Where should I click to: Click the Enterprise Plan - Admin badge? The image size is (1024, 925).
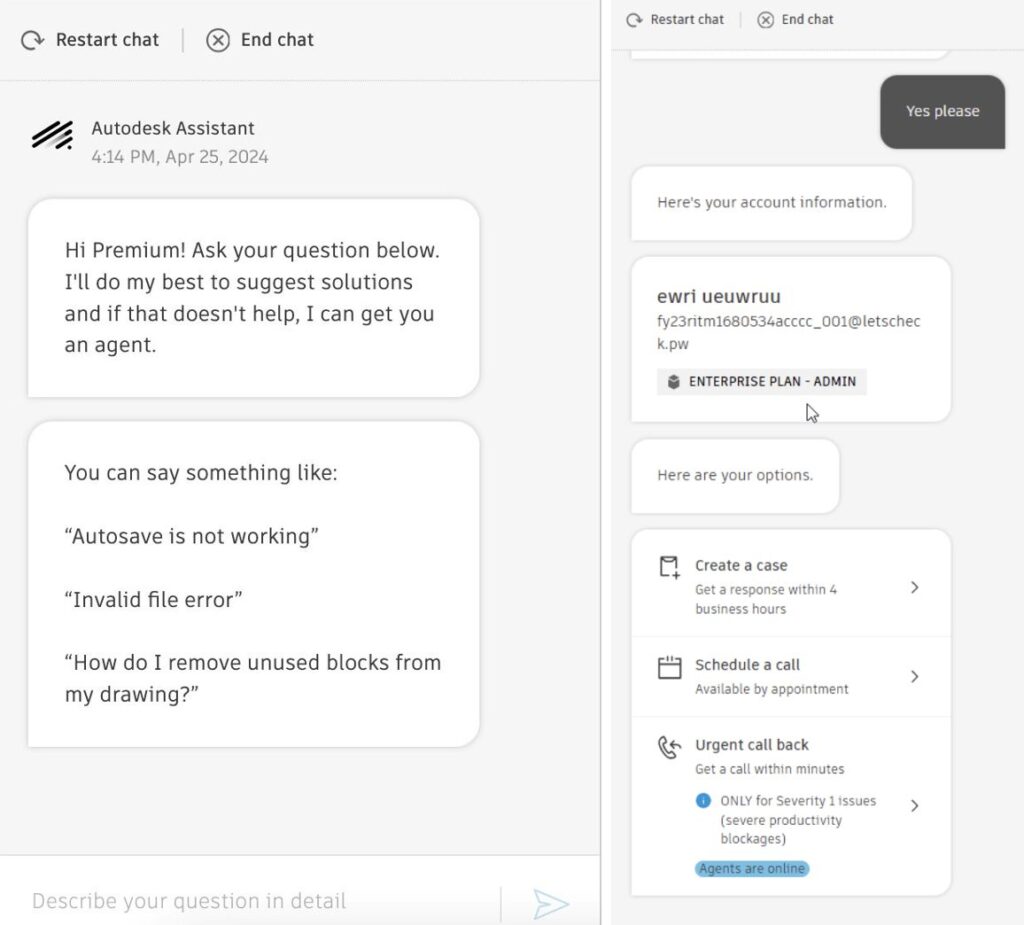point(762,382)
